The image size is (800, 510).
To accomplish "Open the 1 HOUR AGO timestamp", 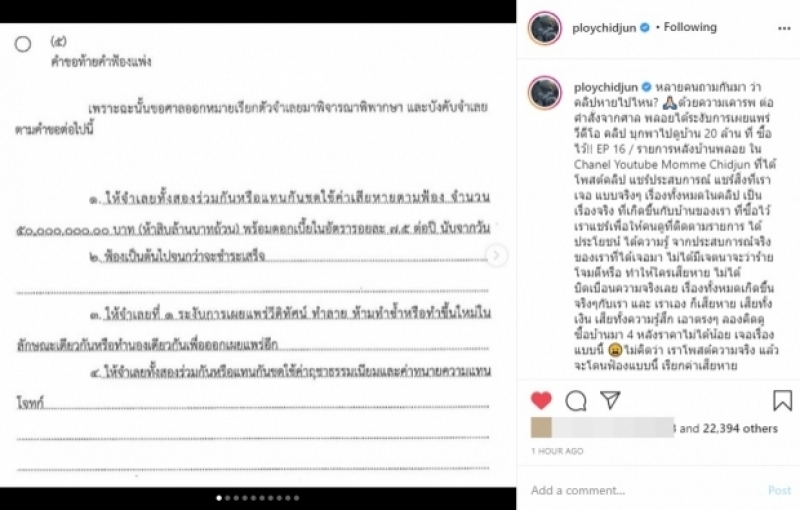I will click(x=557, y=451).
